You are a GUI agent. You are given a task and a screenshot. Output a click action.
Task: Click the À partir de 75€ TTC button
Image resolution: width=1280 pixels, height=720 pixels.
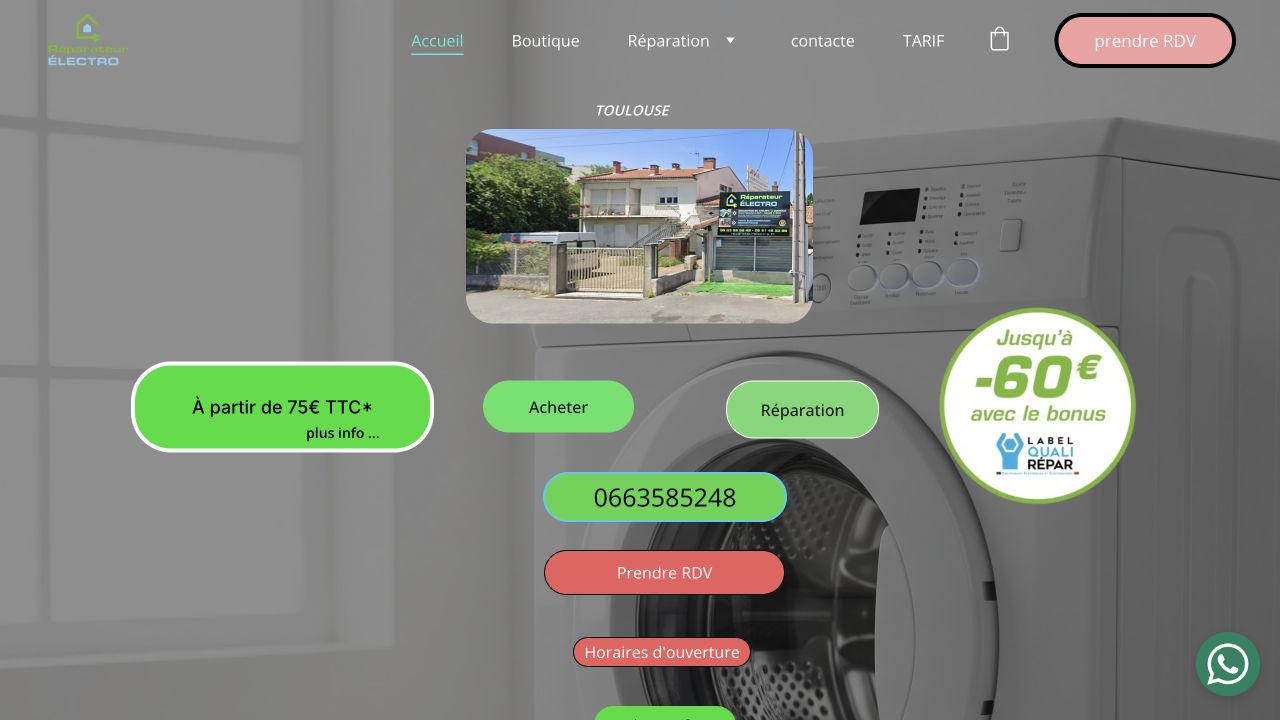coord(282,407)
